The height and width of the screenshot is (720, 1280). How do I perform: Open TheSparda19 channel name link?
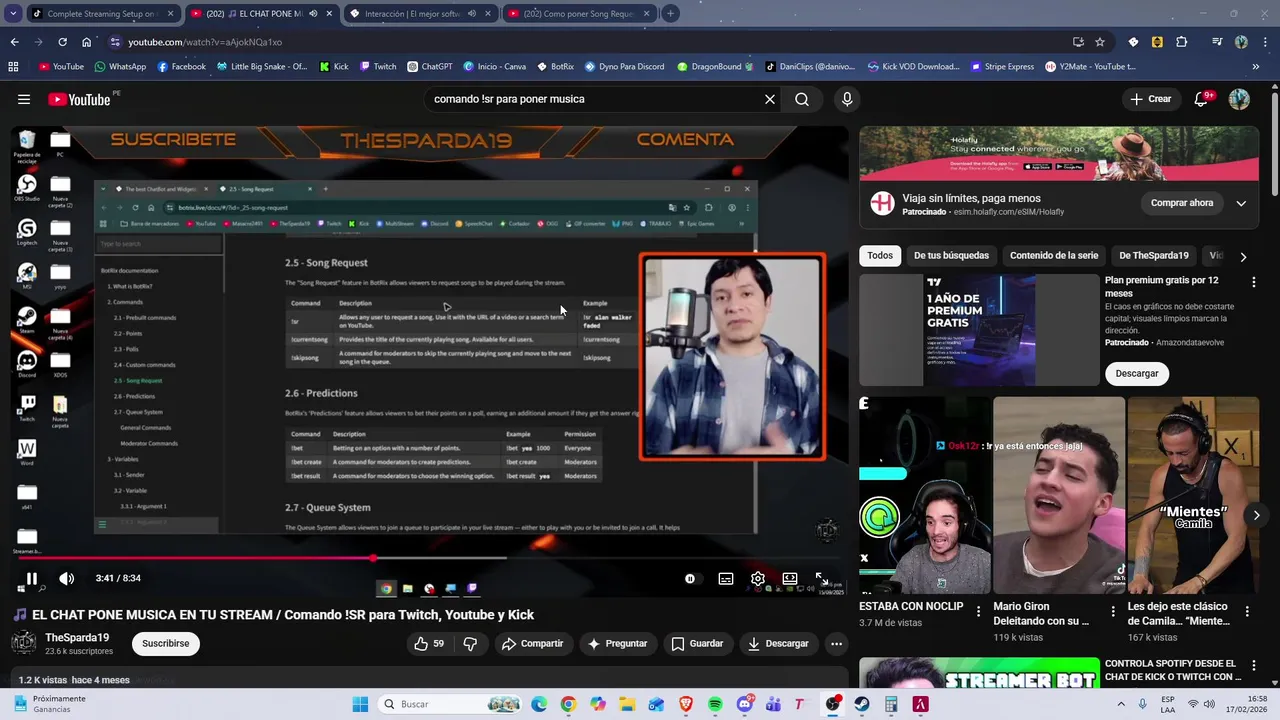tap(77, 637)
